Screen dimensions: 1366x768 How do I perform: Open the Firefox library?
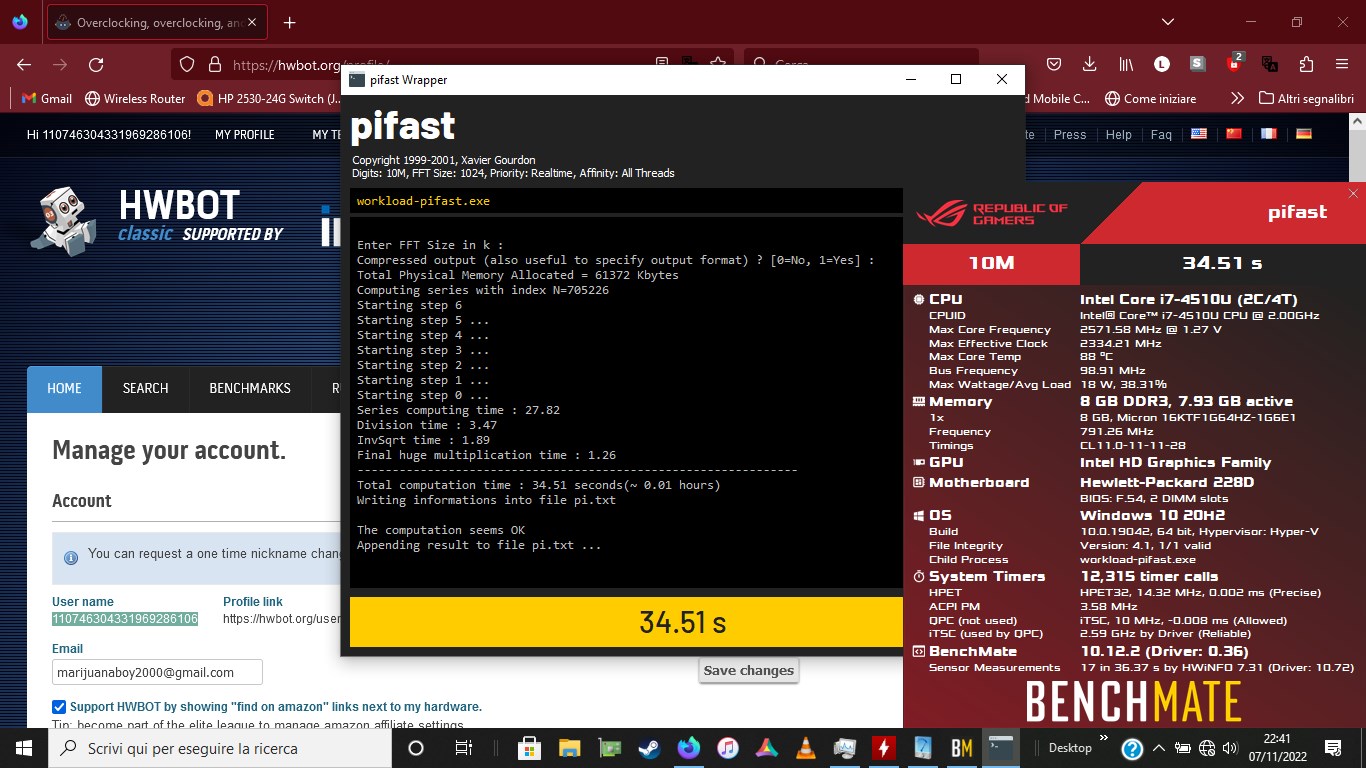[1126, 64]
